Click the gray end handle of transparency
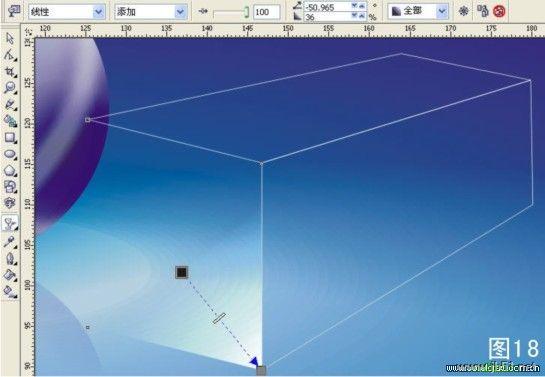Image resolution: width=545 pixels, height=377 pixels. (x=261, y=370)
